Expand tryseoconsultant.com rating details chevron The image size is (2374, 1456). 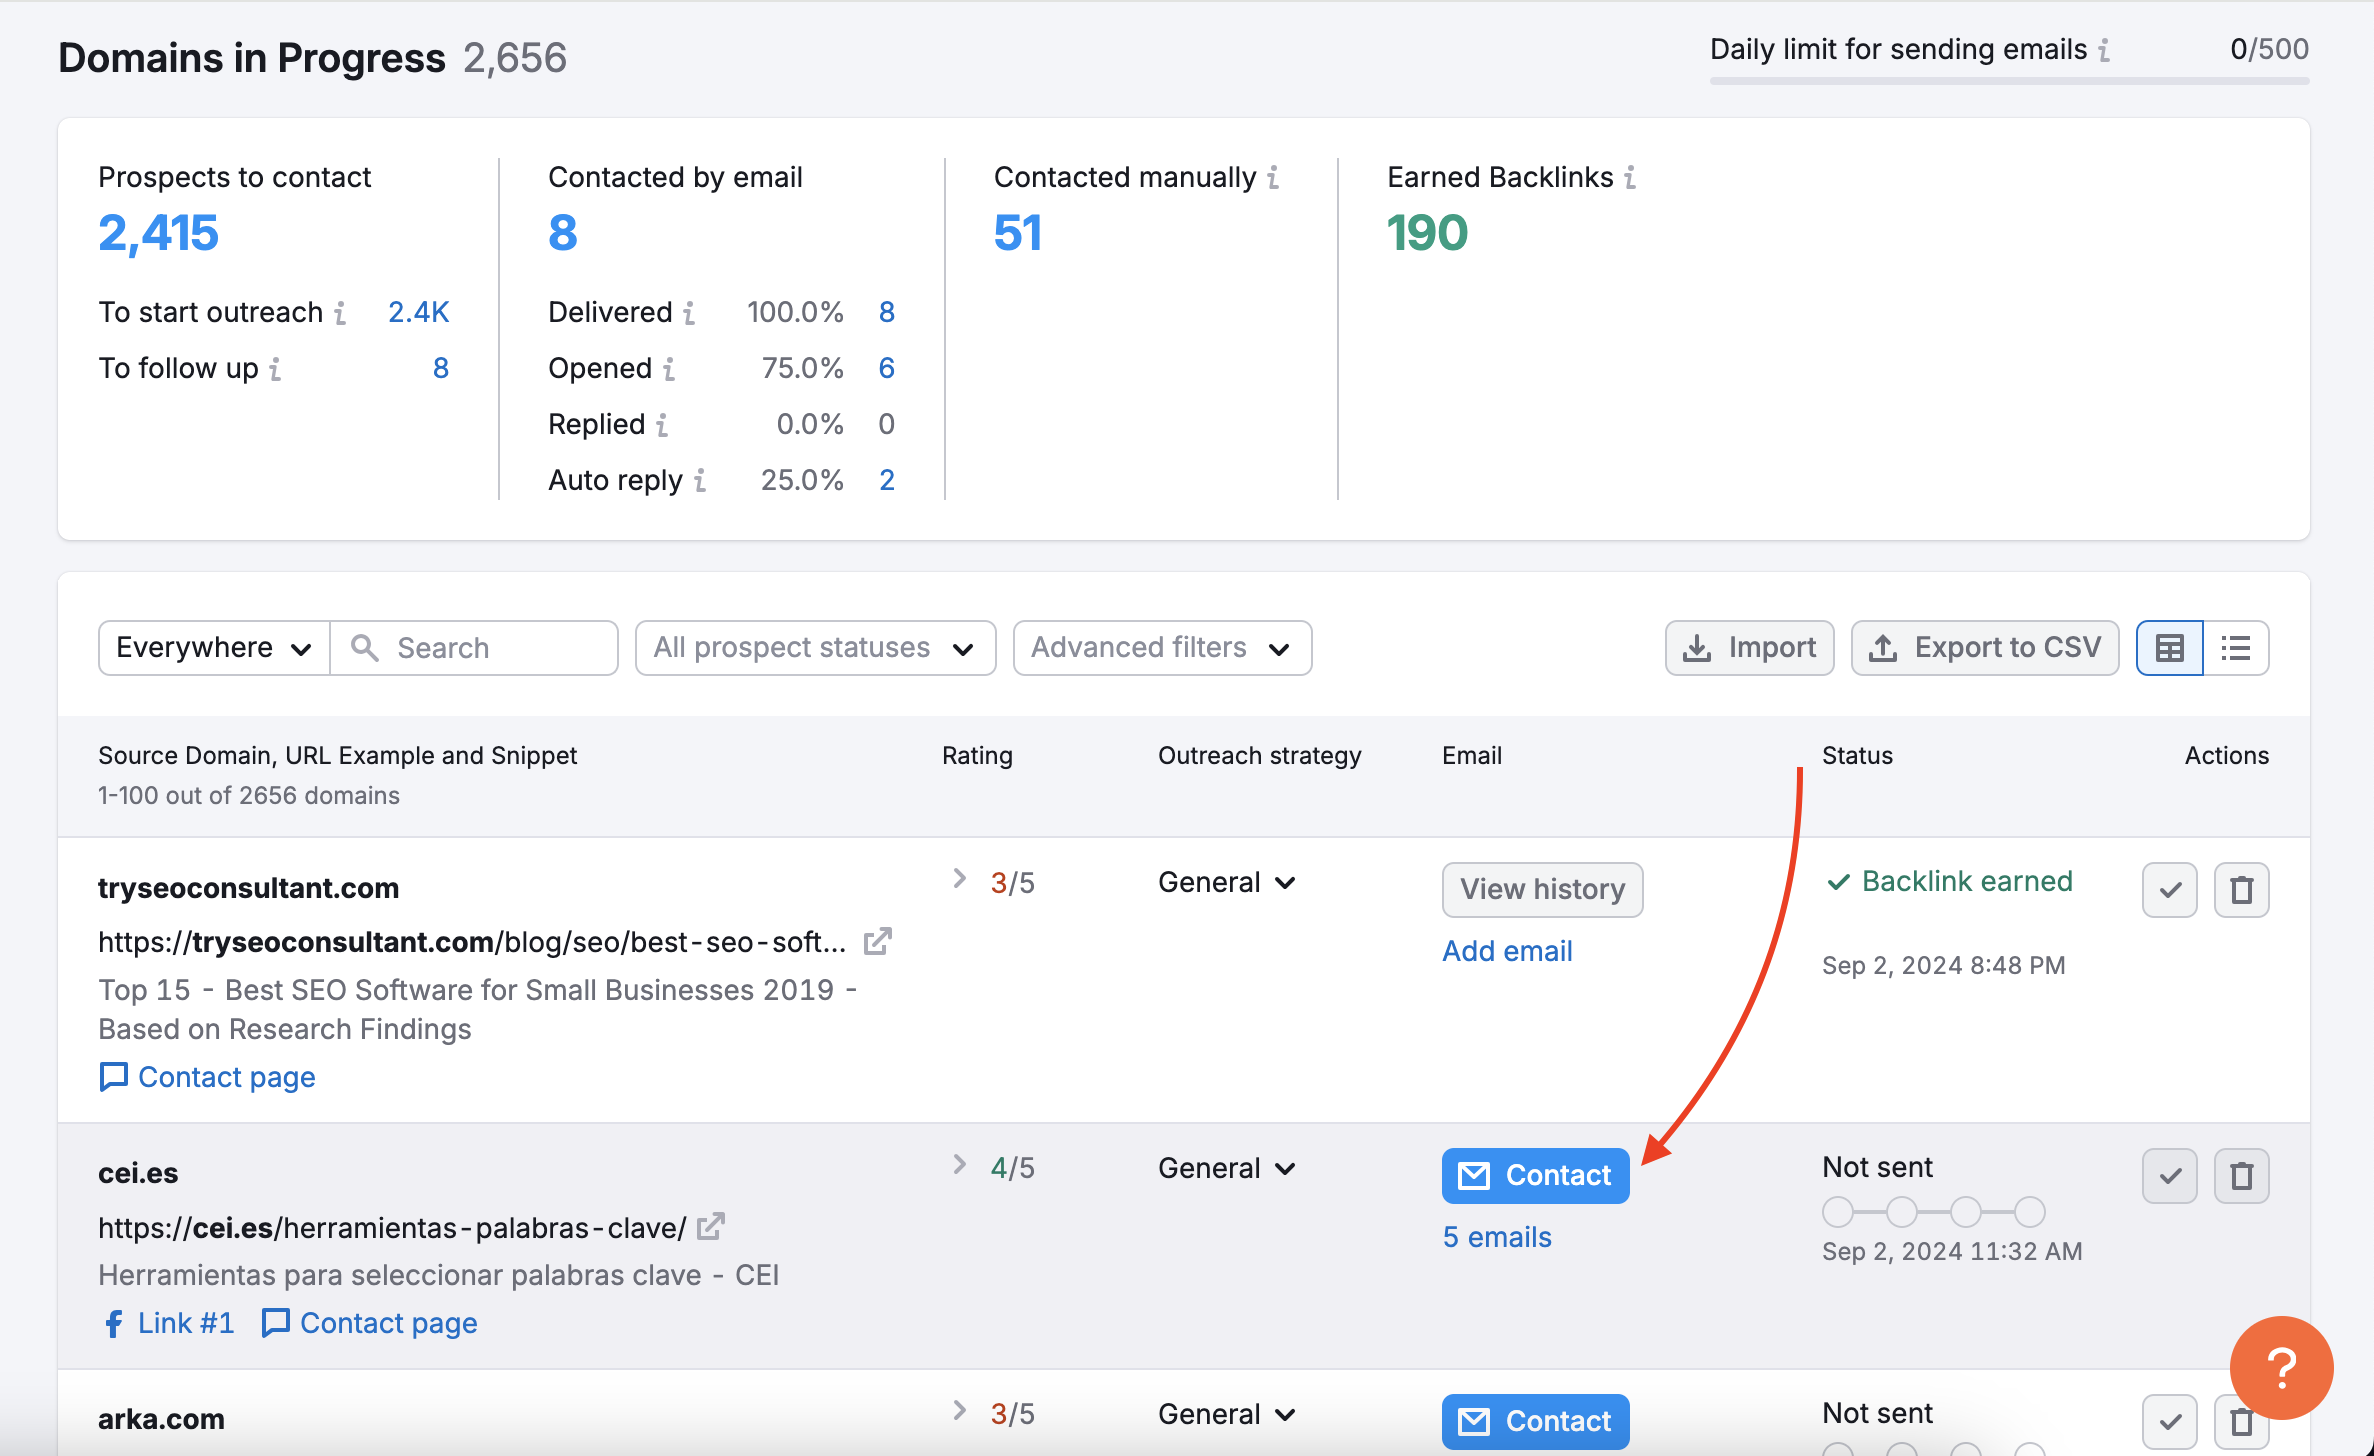(x=959, y=879)
